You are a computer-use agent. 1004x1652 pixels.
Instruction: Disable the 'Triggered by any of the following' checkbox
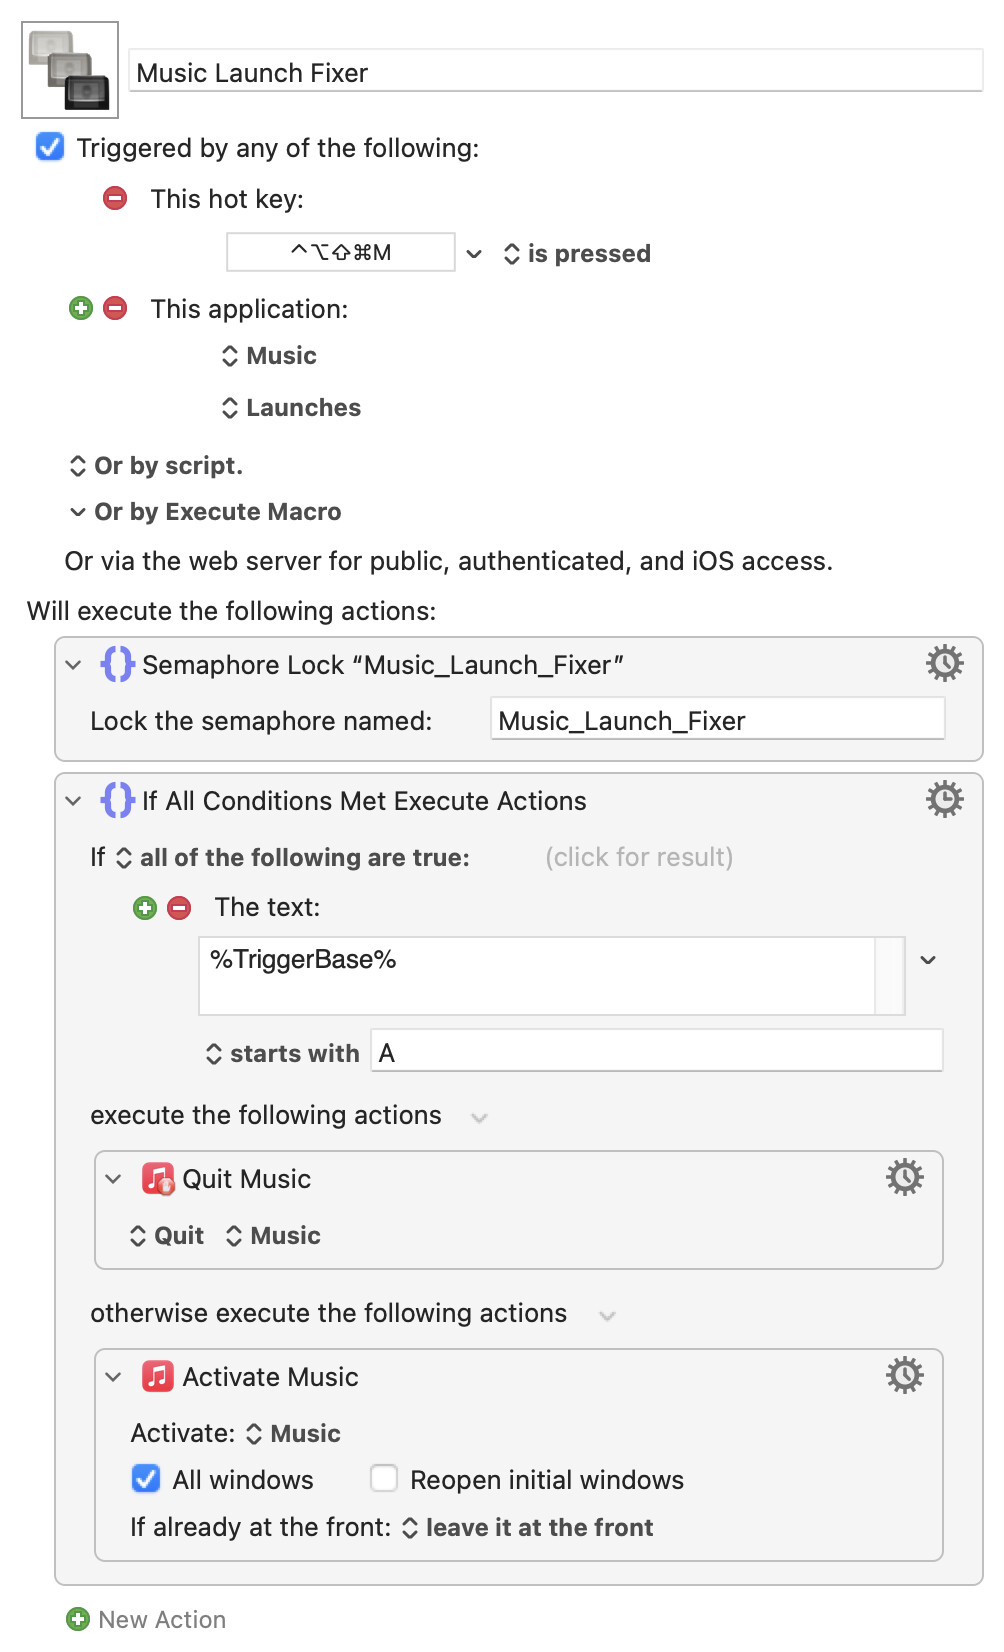(50, 147)
